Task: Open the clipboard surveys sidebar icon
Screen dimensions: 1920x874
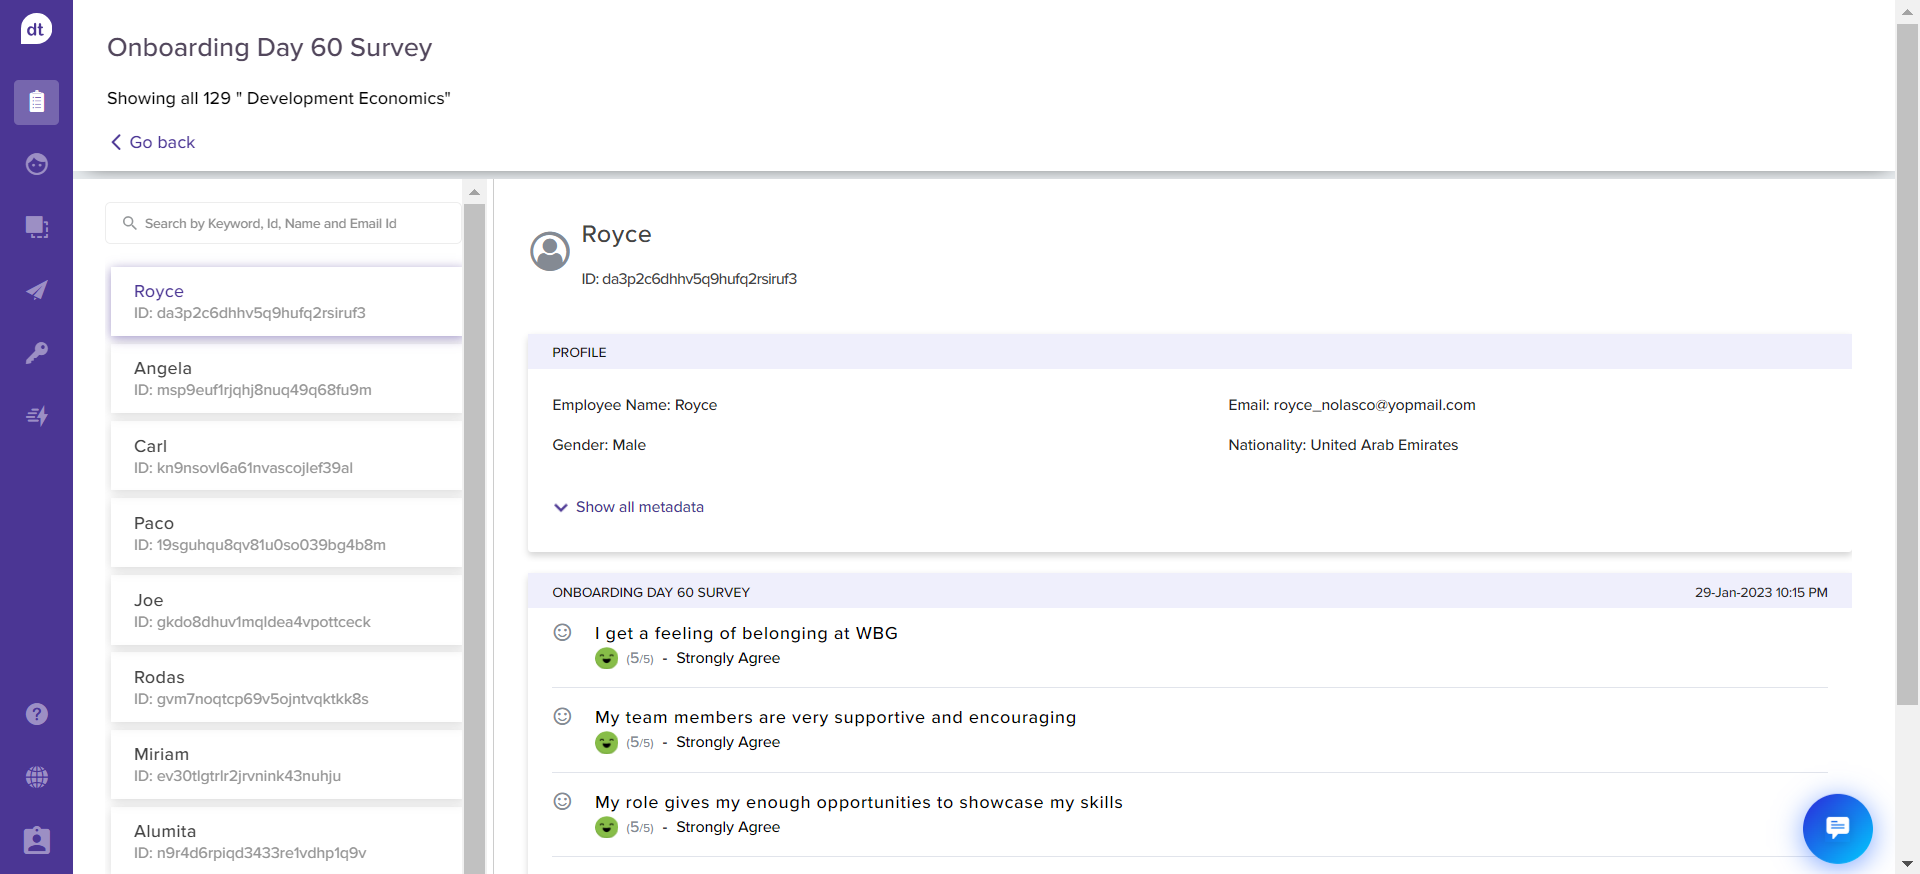Action: [36, 102]
